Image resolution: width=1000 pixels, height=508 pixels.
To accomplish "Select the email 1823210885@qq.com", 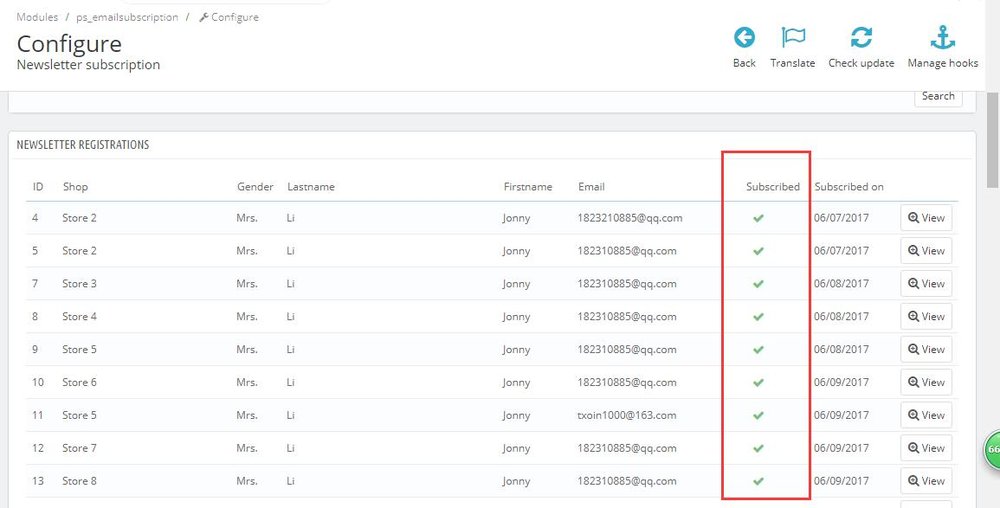I will click(630, 218).
